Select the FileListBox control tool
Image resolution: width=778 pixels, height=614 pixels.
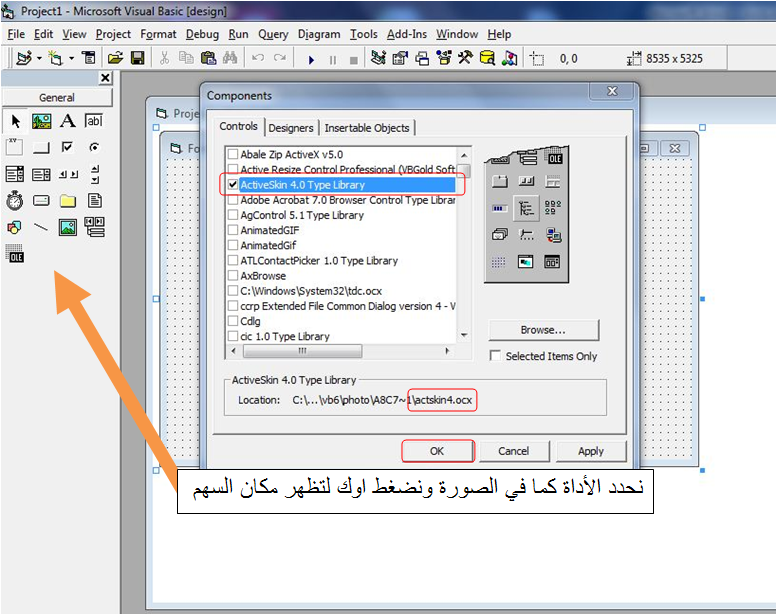tap(95, 201)
